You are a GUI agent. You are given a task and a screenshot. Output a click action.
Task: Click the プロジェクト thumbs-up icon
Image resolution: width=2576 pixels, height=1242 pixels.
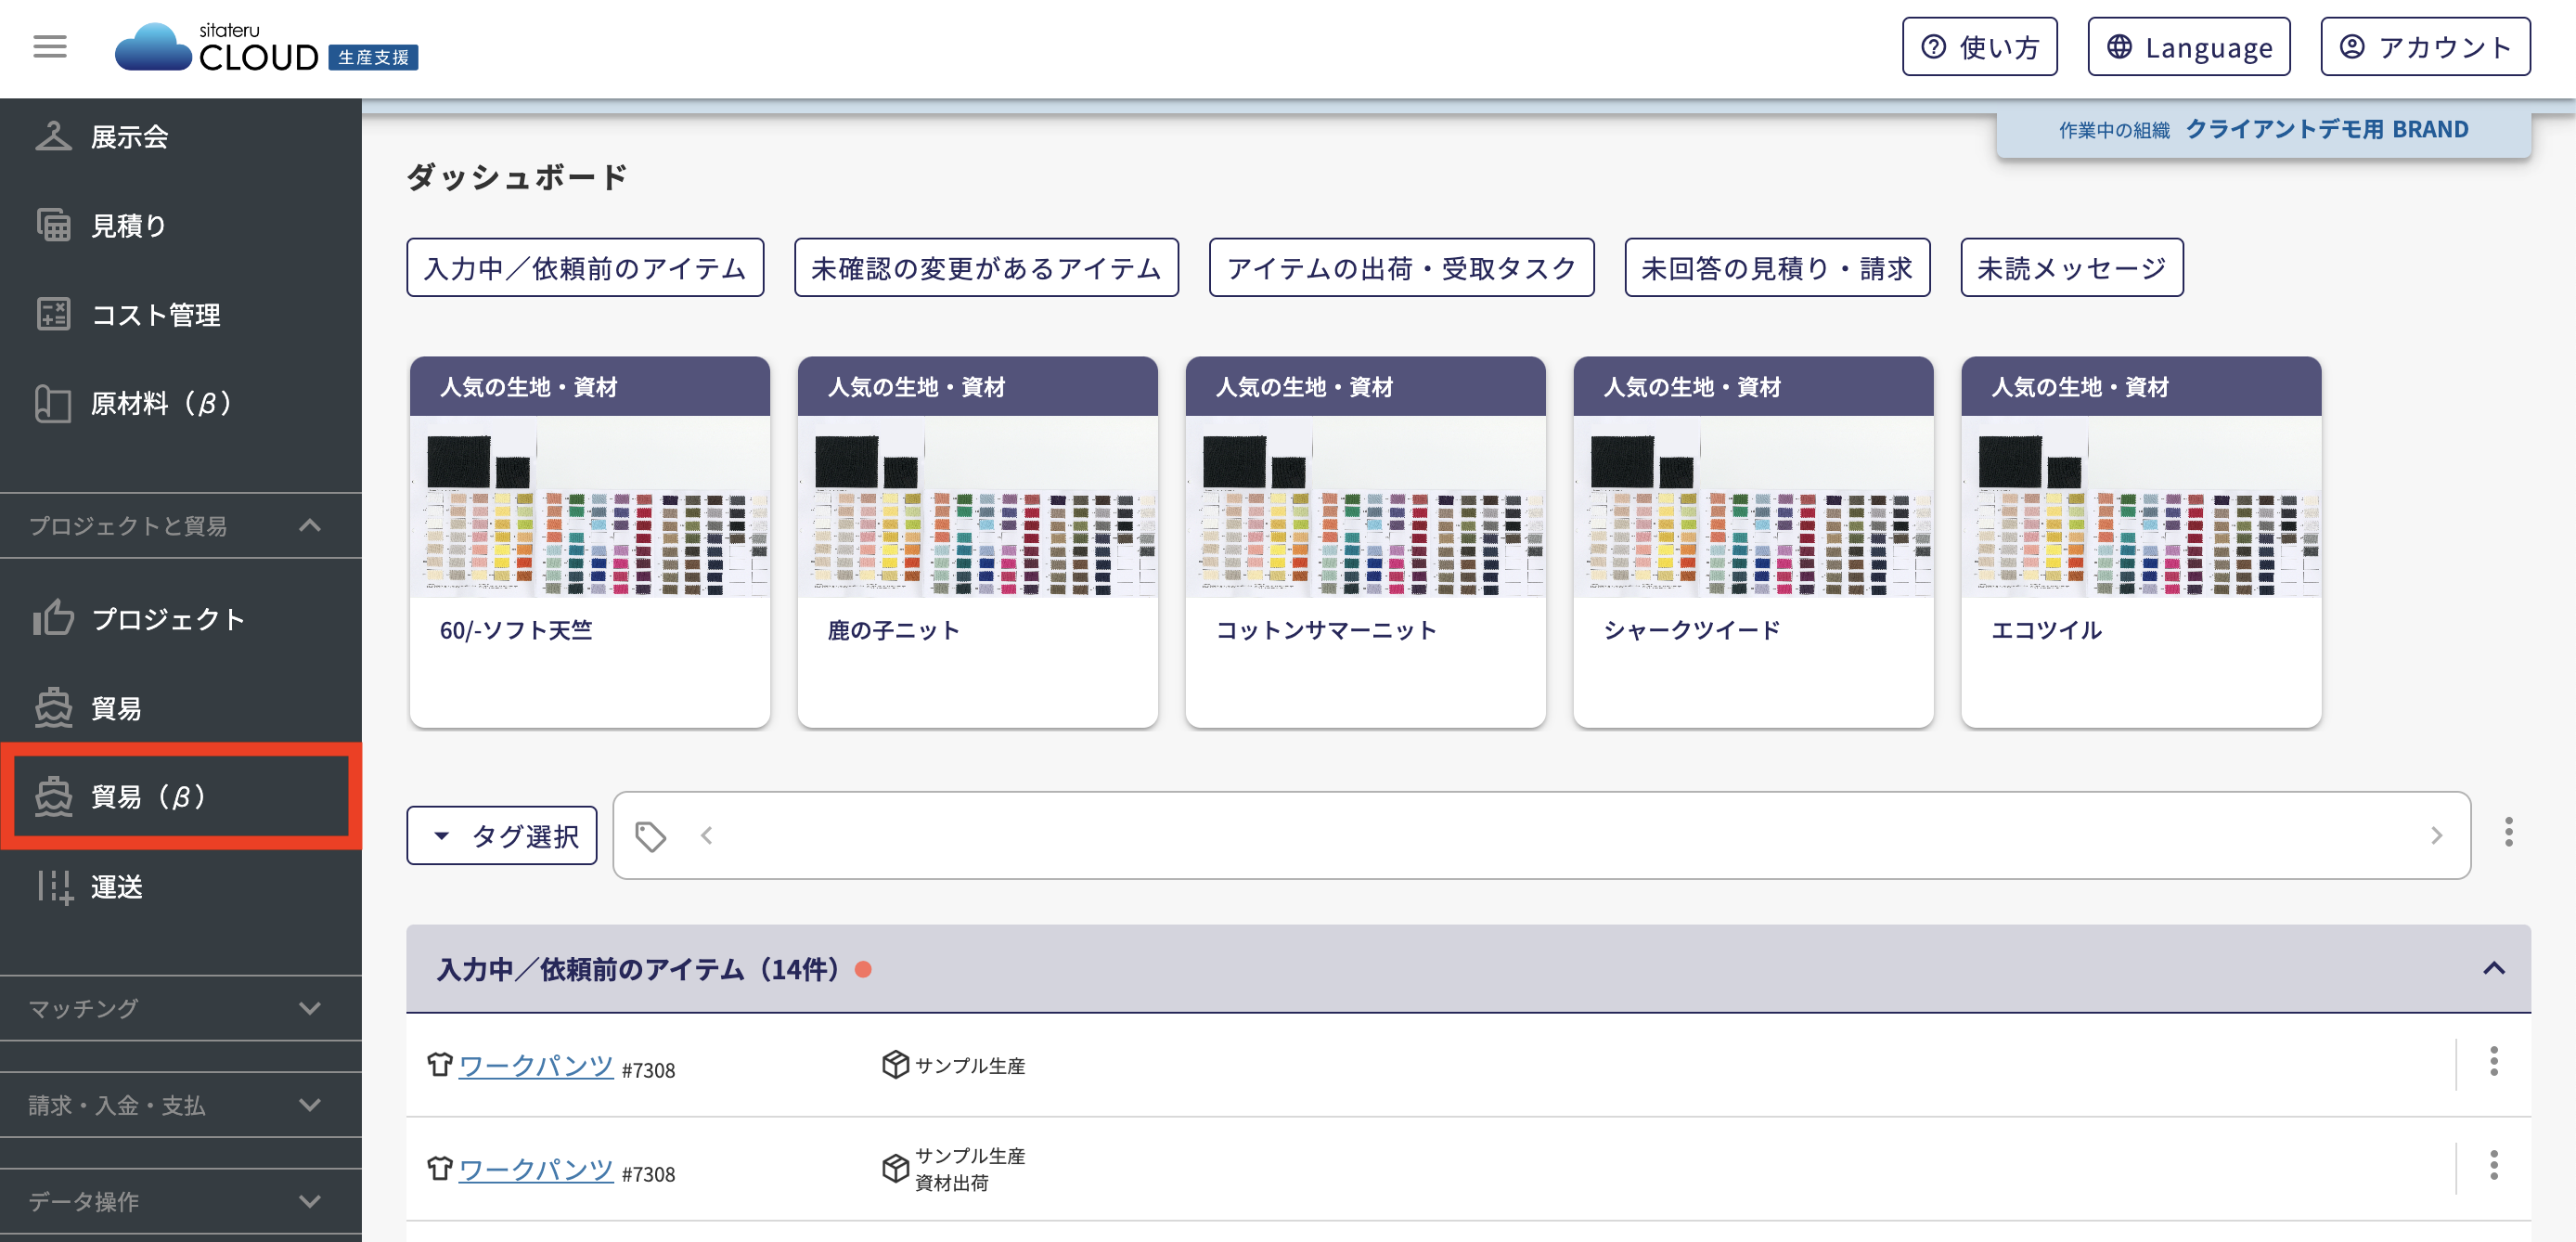pos(53,618)
